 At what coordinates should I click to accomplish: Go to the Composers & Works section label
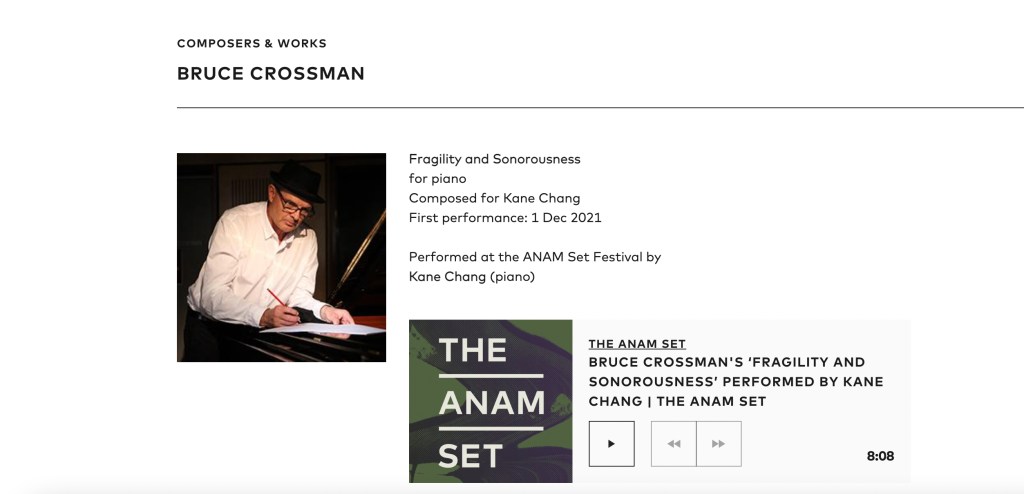[252, 43]
